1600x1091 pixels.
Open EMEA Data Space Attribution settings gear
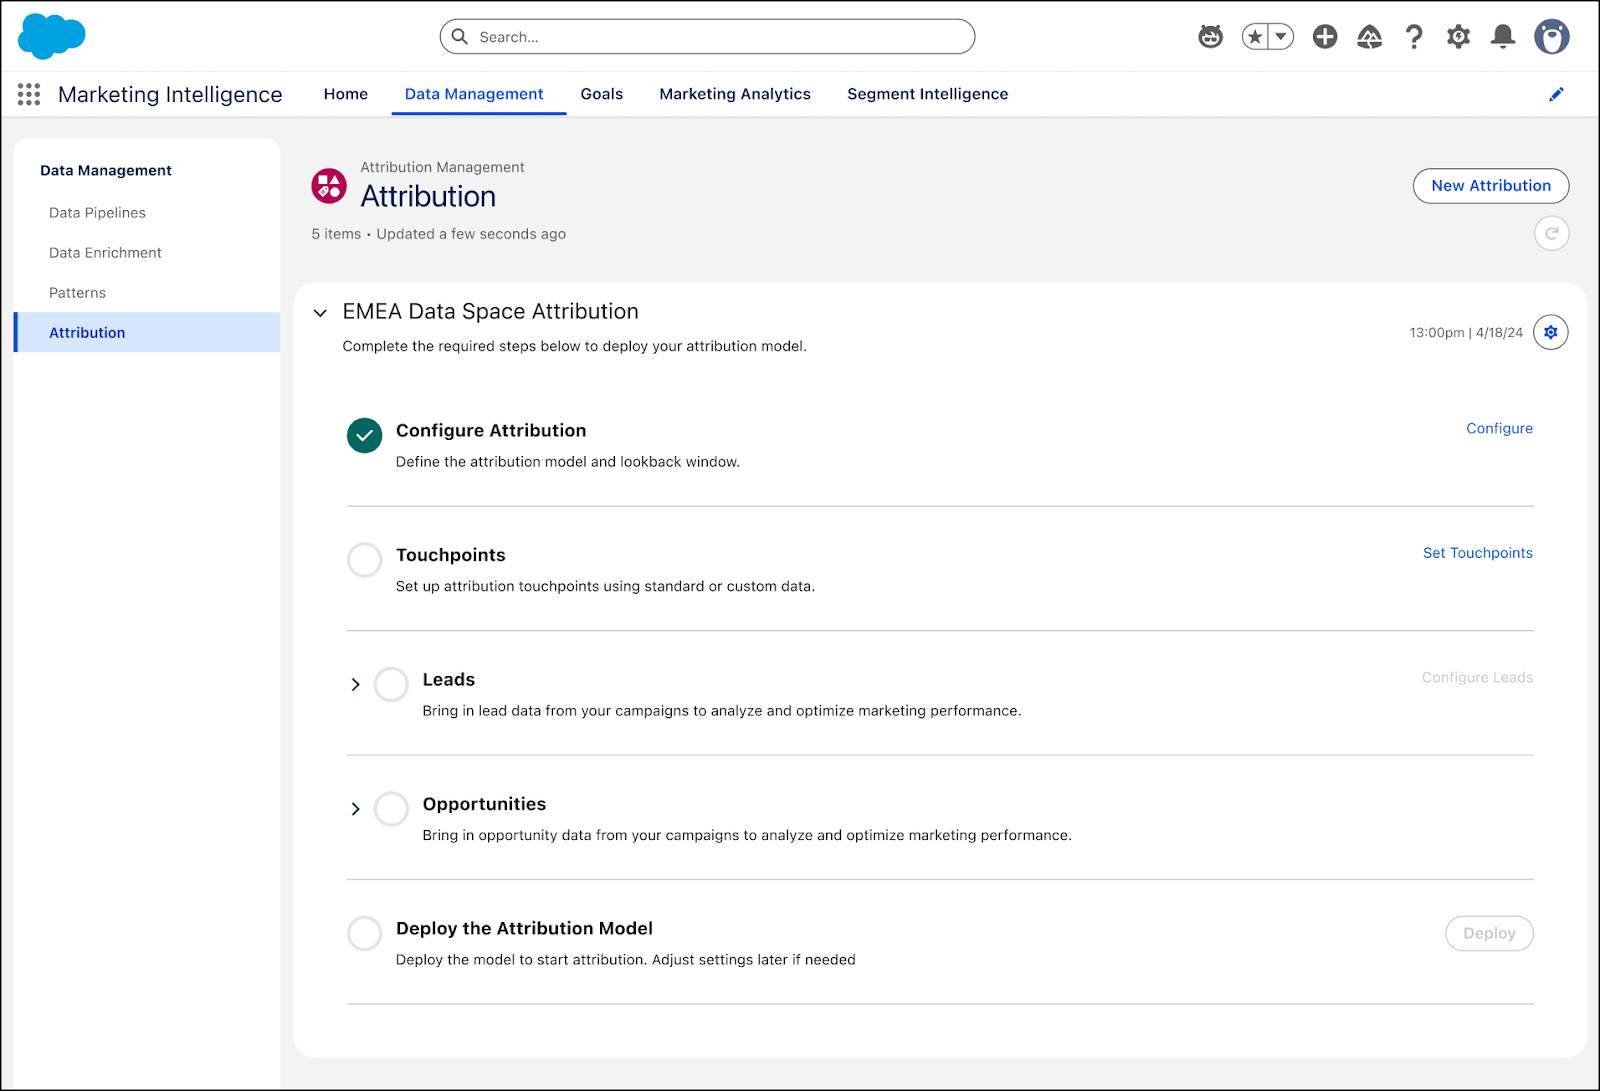(x=1550, y=332)
